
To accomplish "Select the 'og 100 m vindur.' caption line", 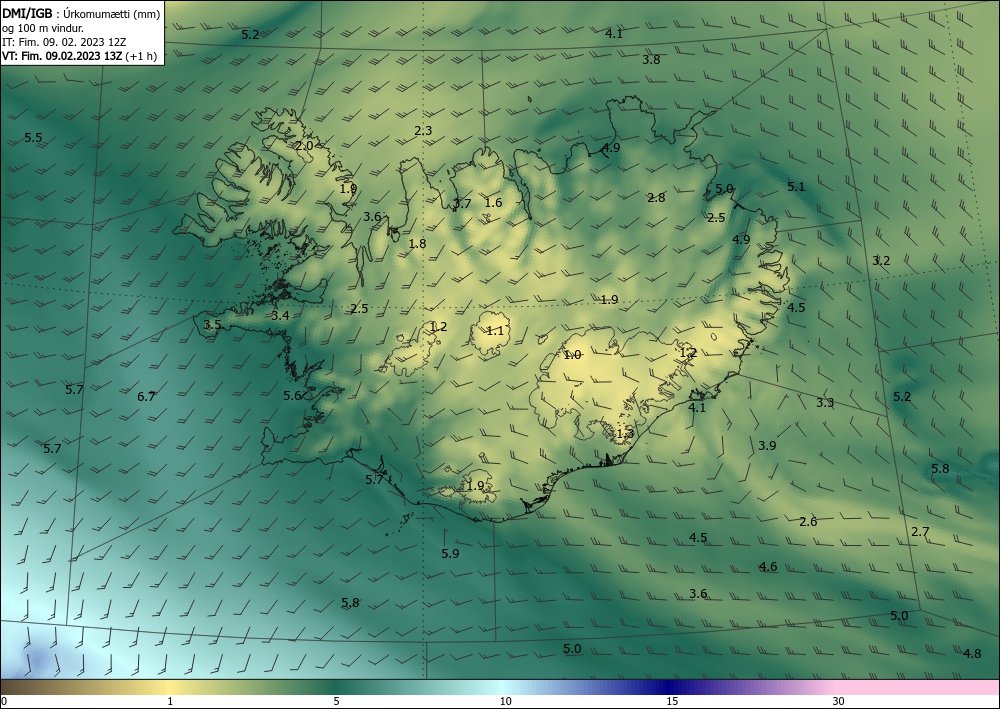I will pos(43,28).
